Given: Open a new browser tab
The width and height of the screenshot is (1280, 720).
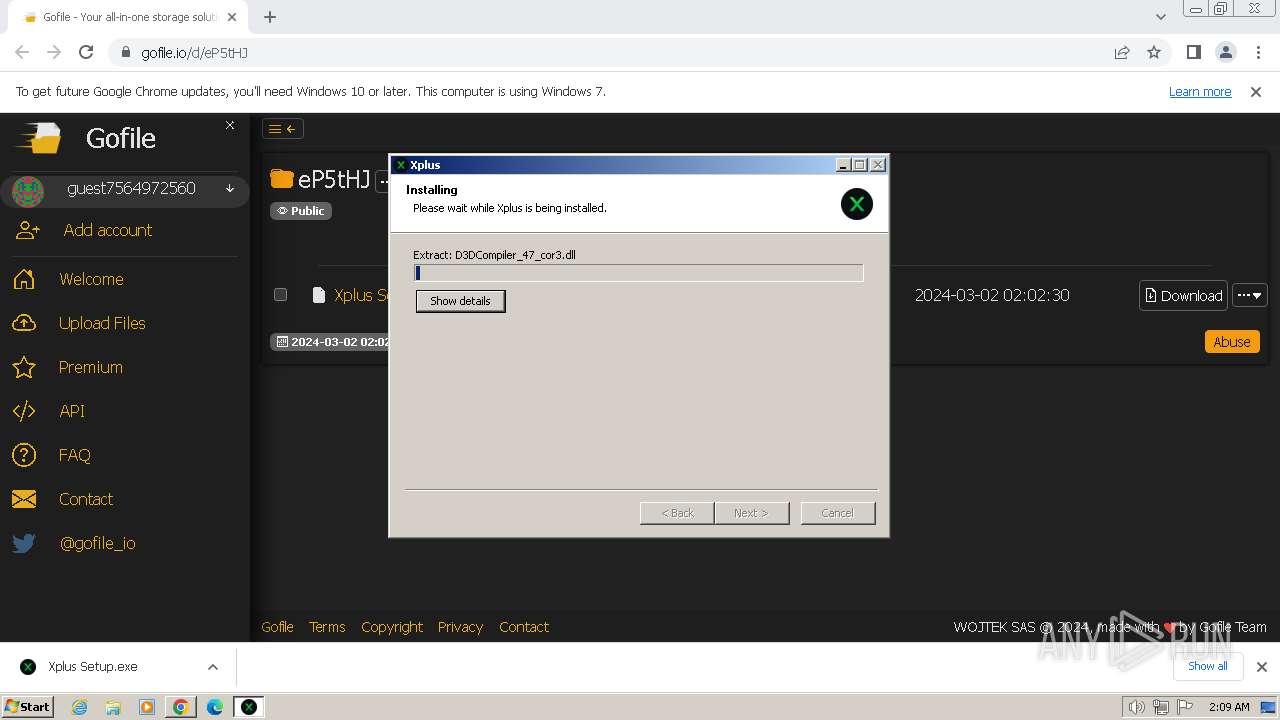Looking at the screenshot, I should pos(270,17).
